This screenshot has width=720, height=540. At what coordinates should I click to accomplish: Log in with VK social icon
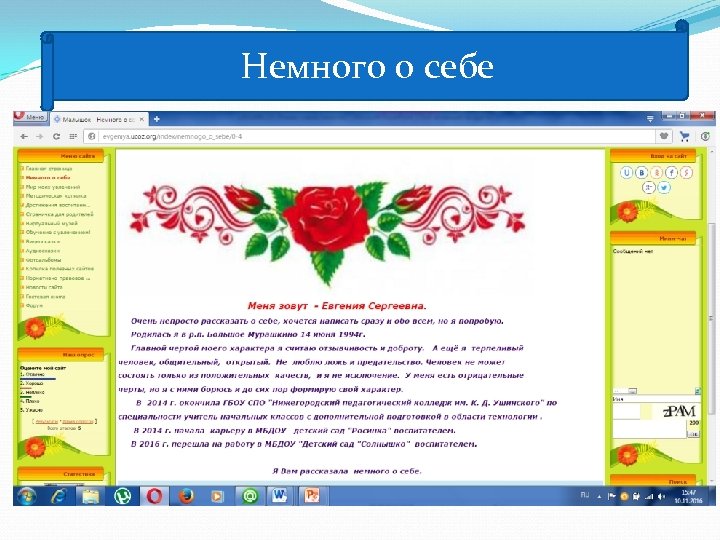click(x=641, y=173)
